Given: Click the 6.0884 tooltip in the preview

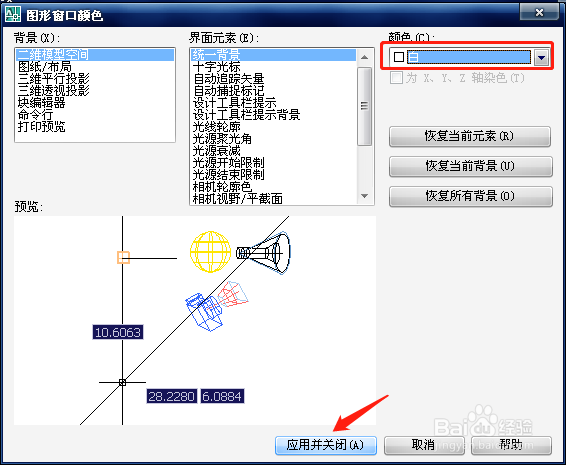Looking at the screenshot, I should [222, 396].
